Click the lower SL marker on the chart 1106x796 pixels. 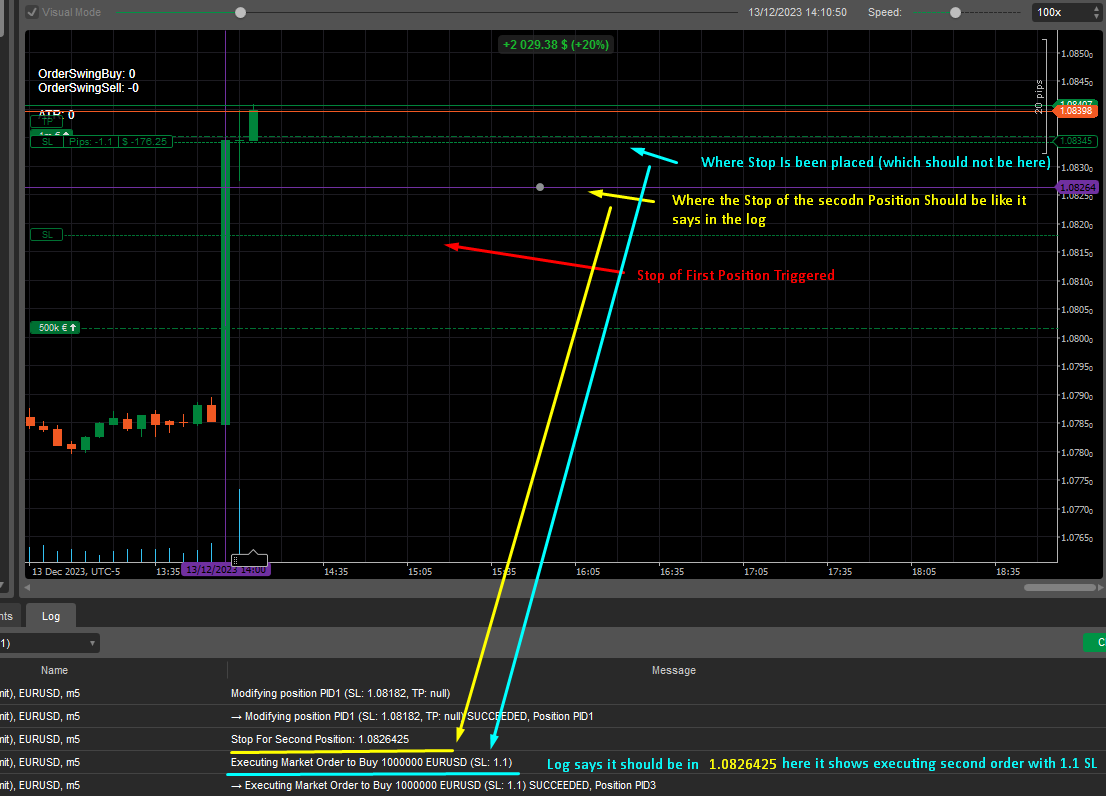coord(46,235)
